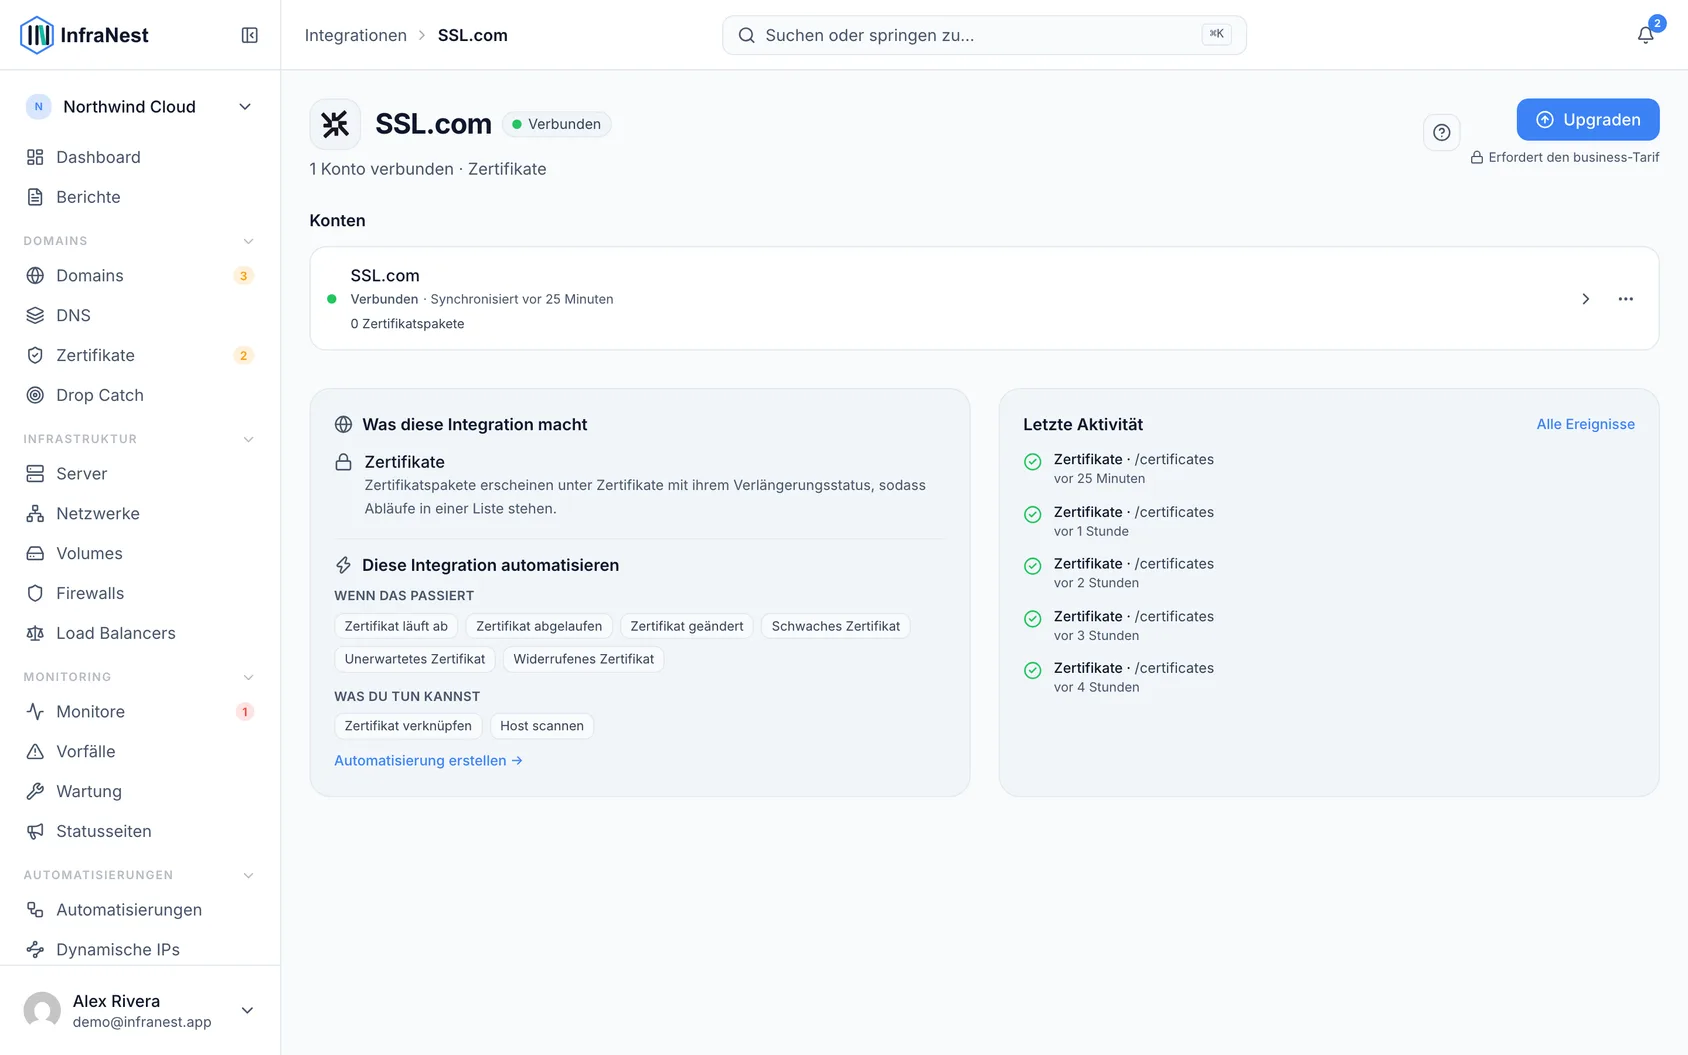The image size is (1688, 1055).
Task: Click the globe icon at Was diese Integration macht
Action: point(343,424)
